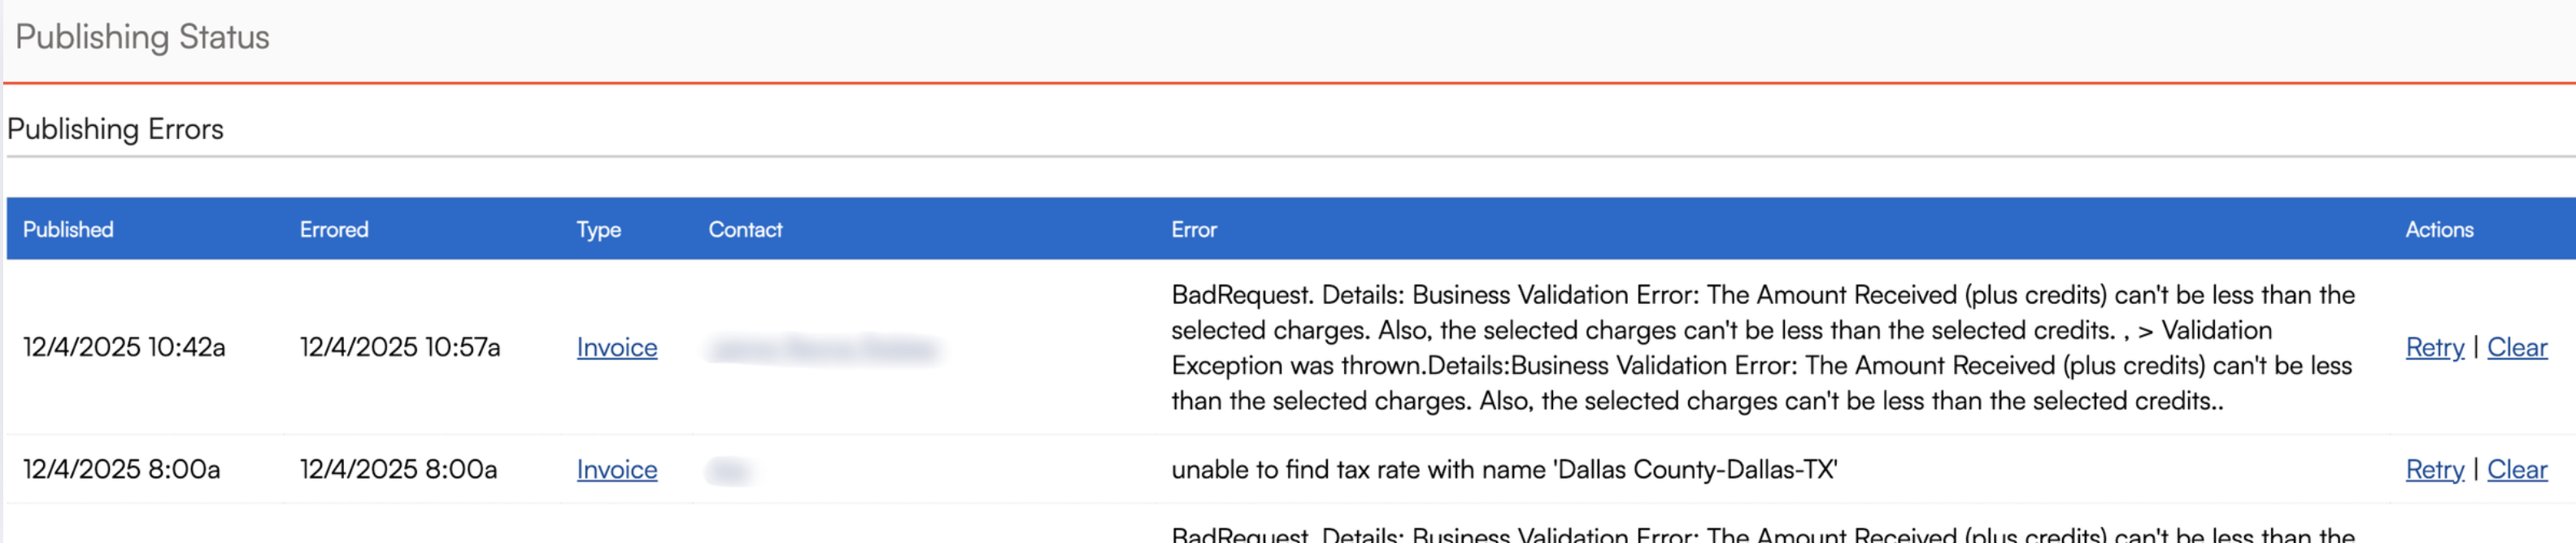Clear the Dallas County tax rate error
The height and width of the screenshot is (543, 2576).
(2516, 469)
